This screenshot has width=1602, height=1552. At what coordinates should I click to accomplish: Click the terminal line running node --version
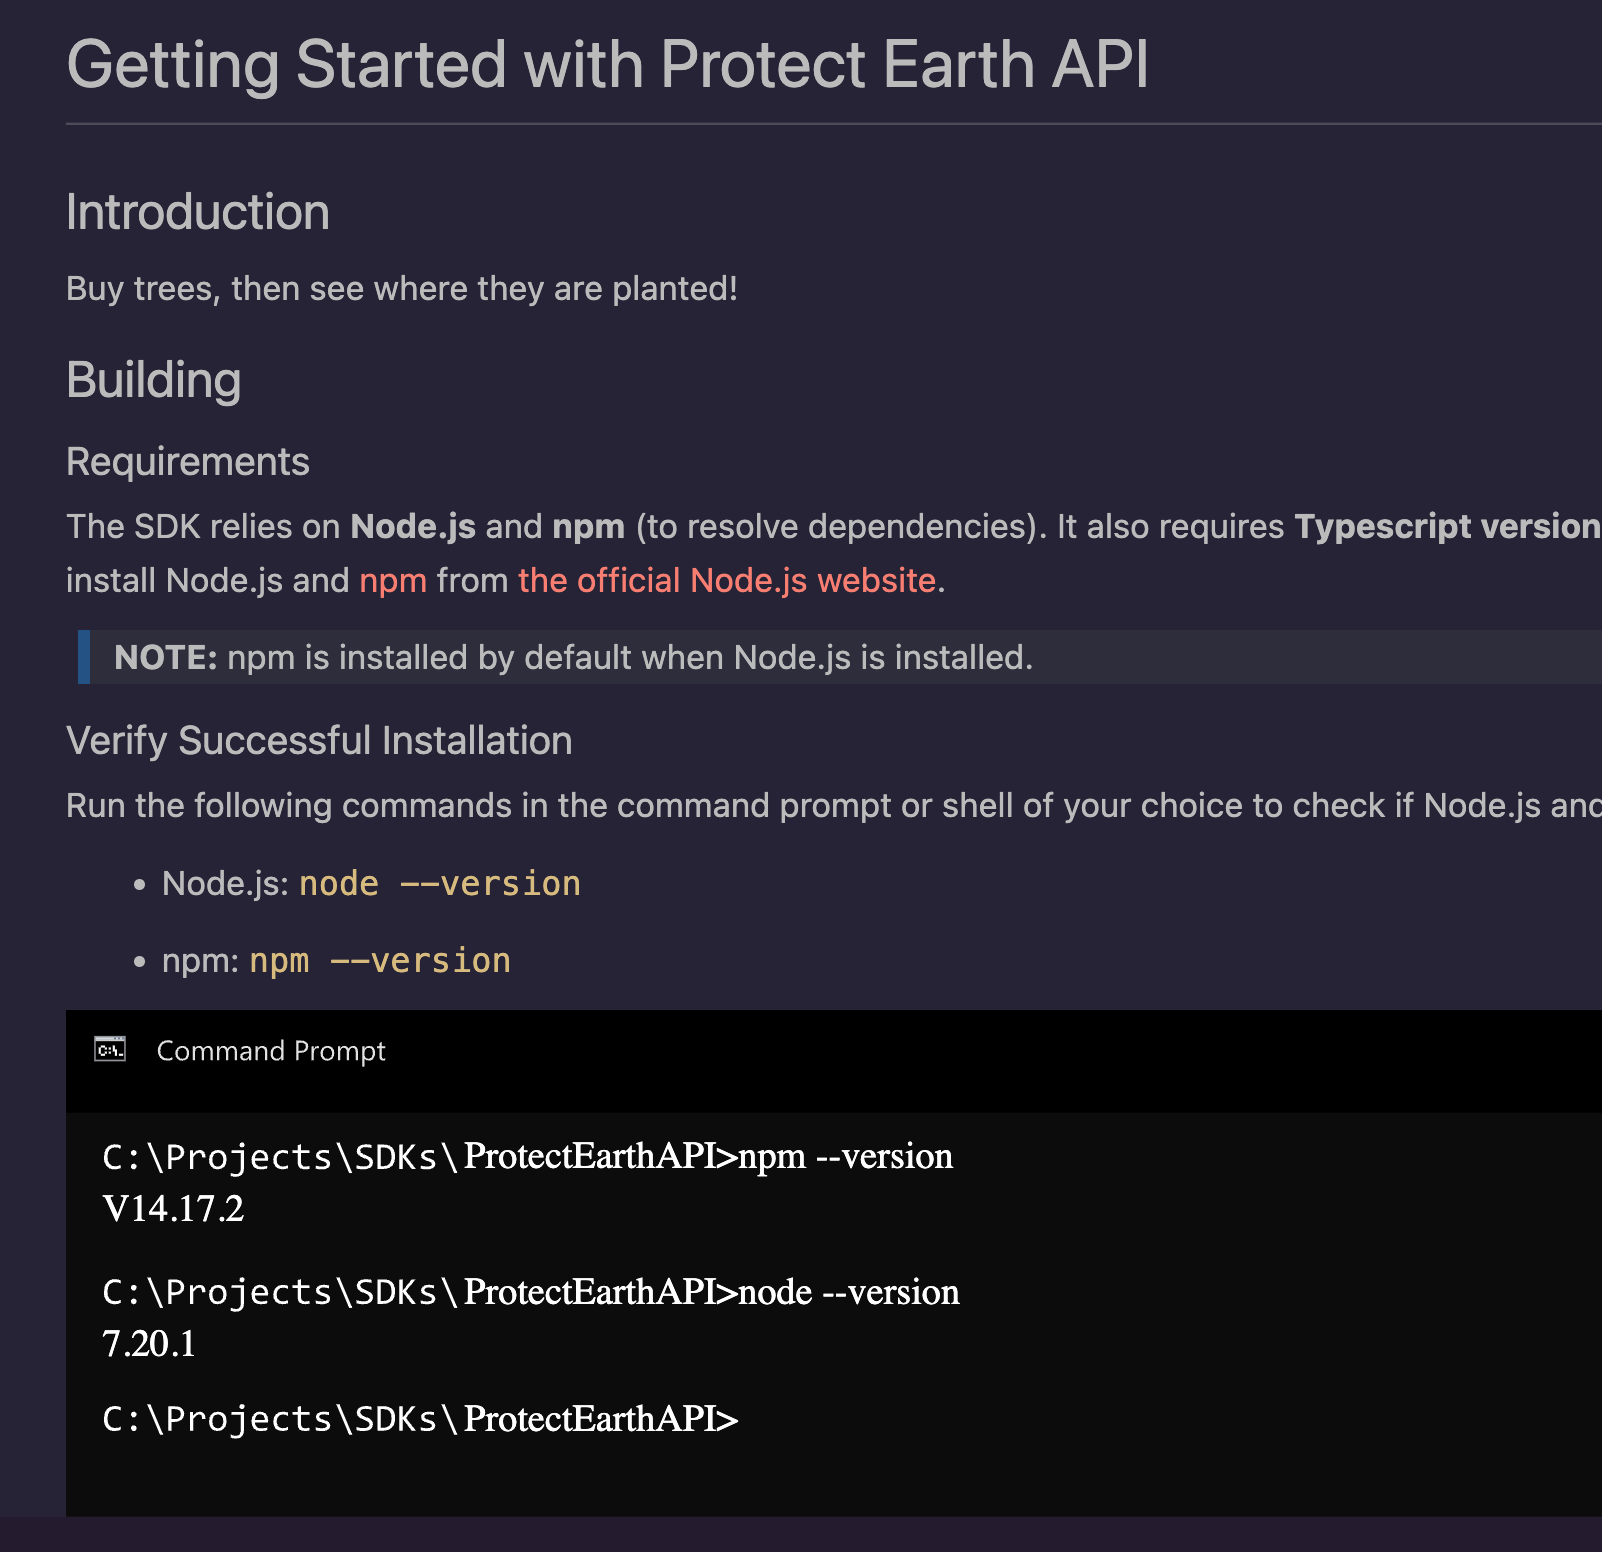point(531,1292)
